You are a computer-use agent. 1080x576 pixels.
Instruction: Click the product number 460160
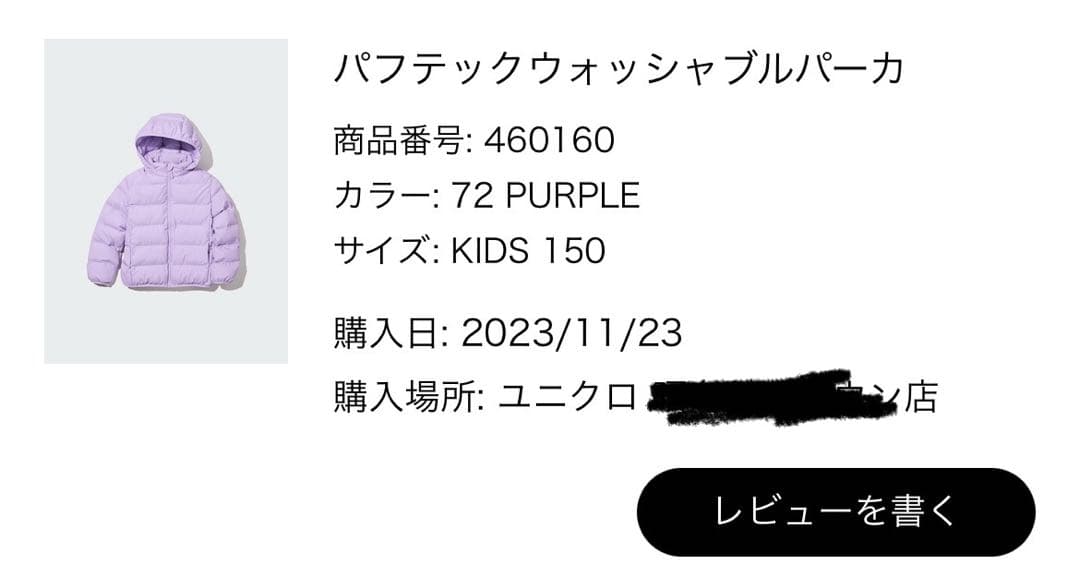click(x=549, y=141)
